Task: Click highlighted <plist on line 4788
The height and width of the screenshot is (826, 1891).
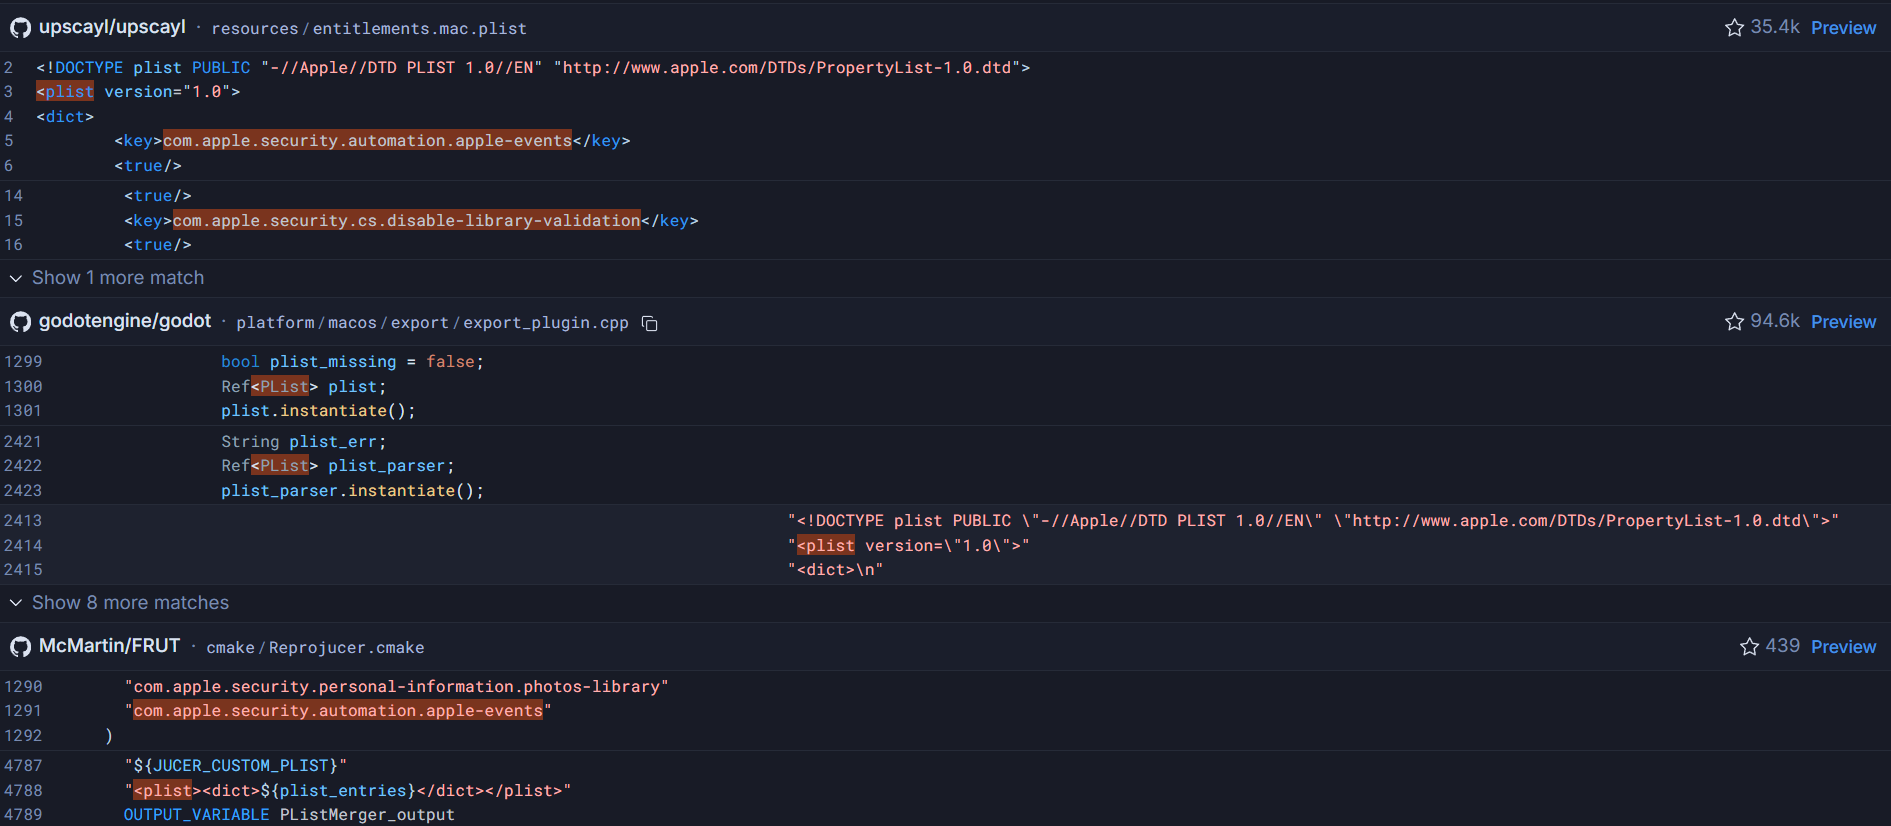Action: click(162, 791)
